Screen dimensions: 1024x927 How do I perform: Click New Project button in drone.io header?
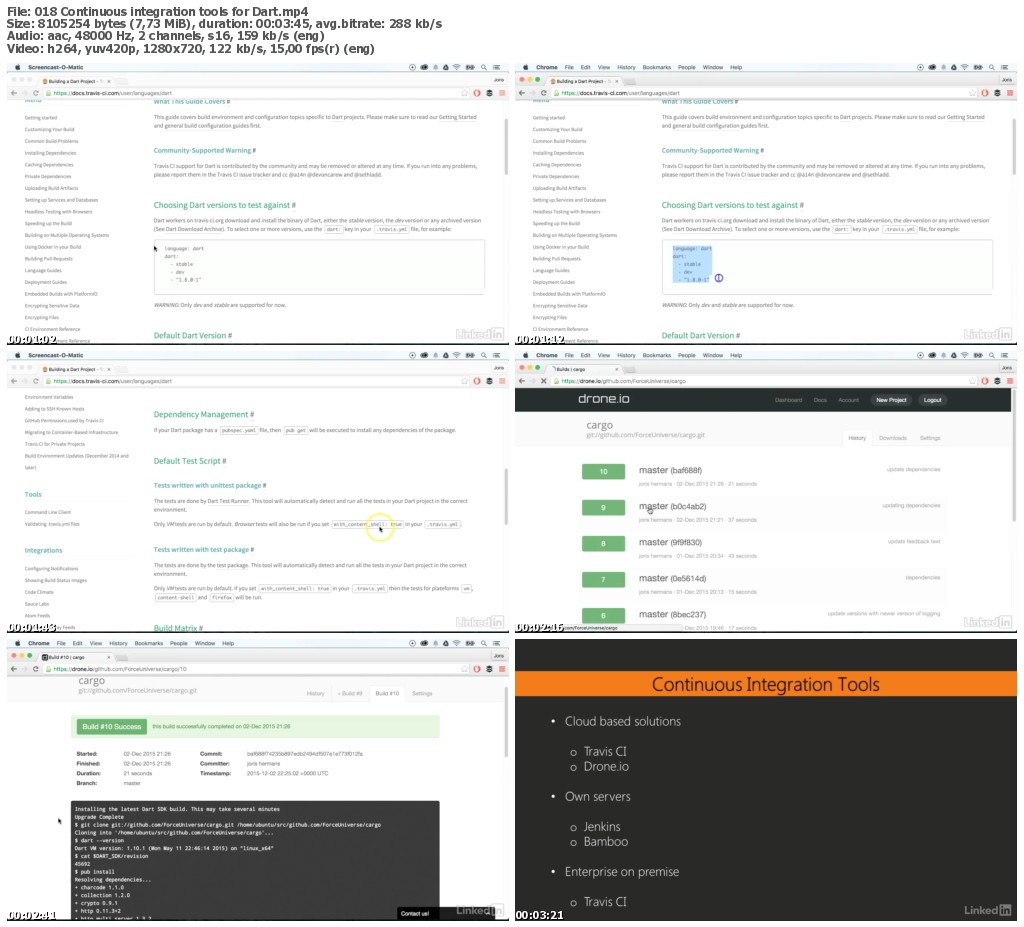coord(891,400)
